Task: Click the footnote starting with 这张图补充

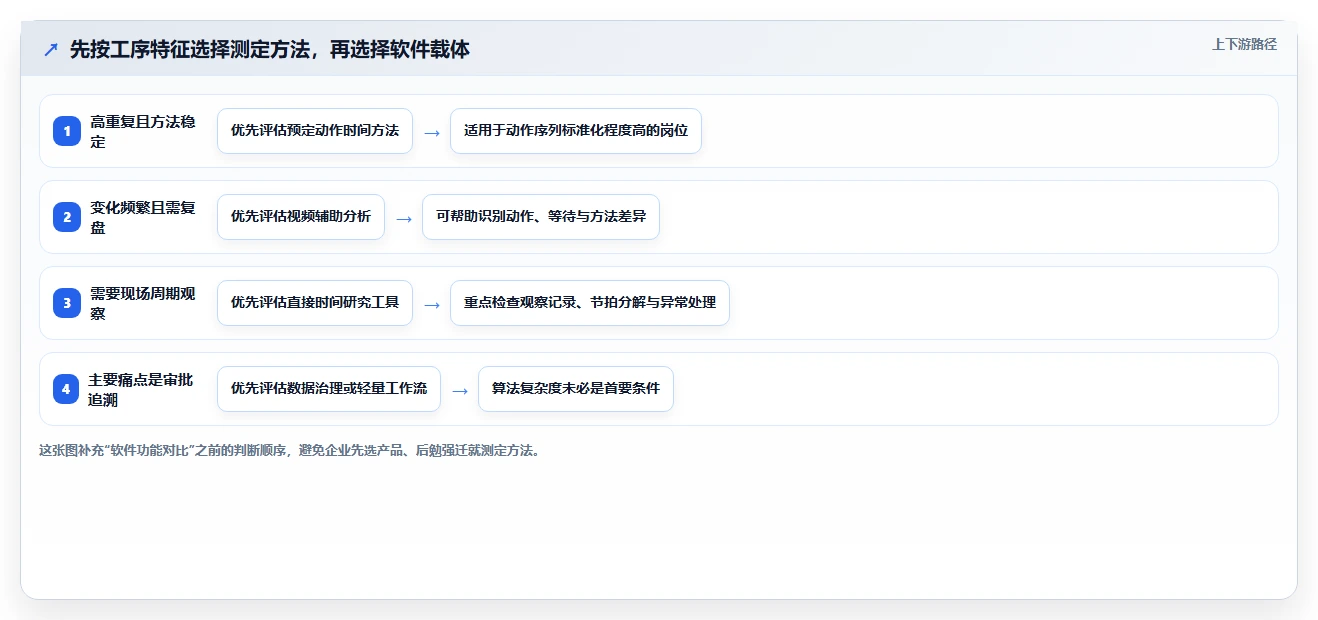Action: coord(291,451)
